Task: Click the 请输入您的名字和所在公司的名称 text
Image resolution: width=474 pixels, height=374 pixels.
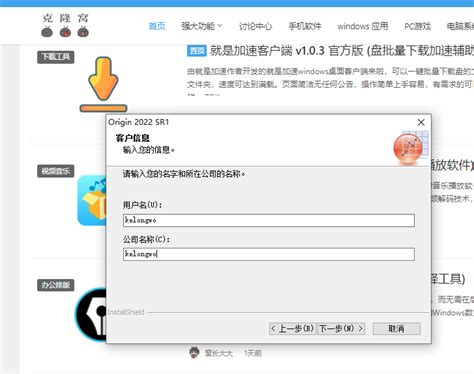Action: pyautogui.click(x=184, y=174)
